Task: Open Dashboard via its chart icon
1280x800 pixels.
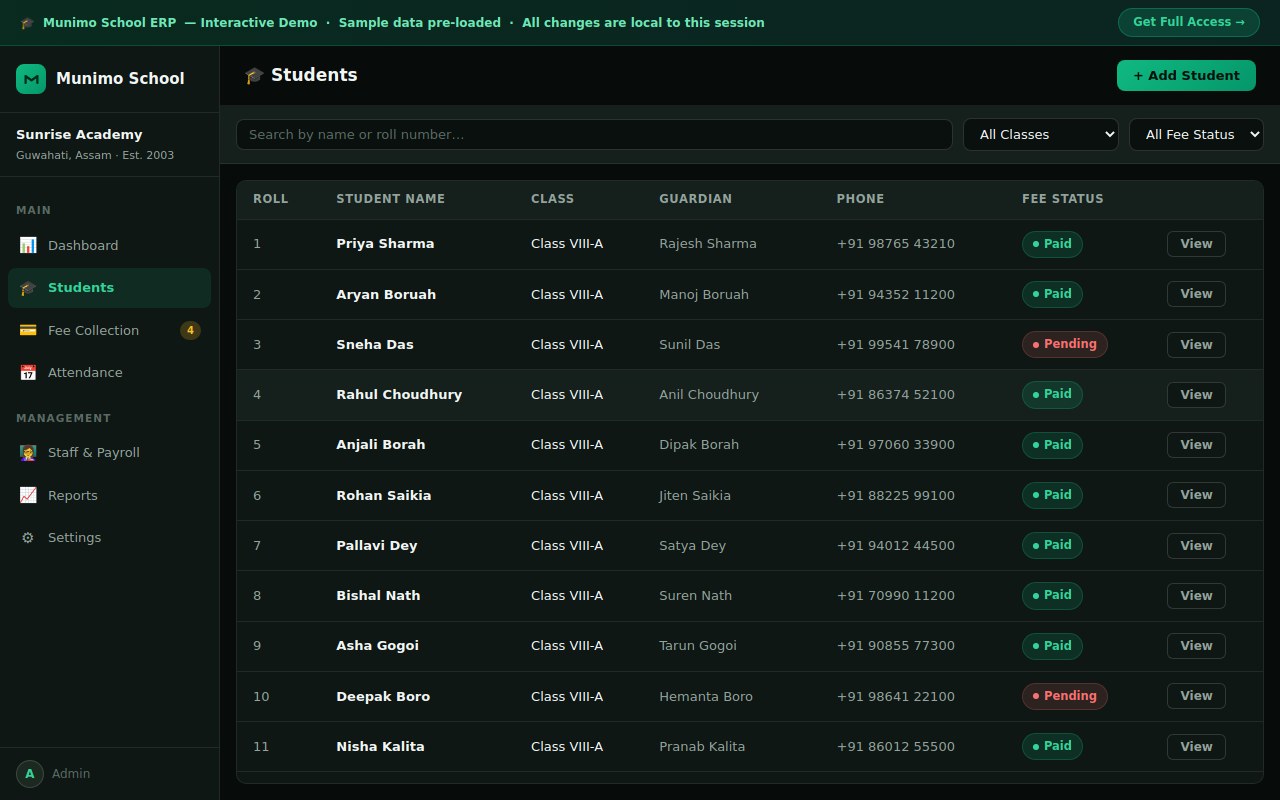Action: pyautogui.click(x=28, y=245)
